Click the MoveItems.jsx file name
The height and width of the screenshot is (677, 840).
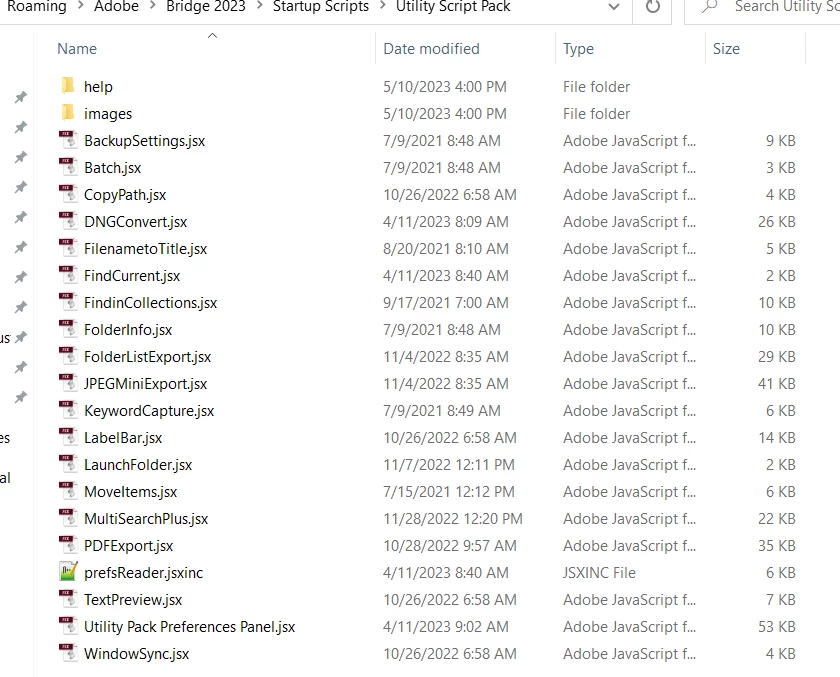point(130,492)
